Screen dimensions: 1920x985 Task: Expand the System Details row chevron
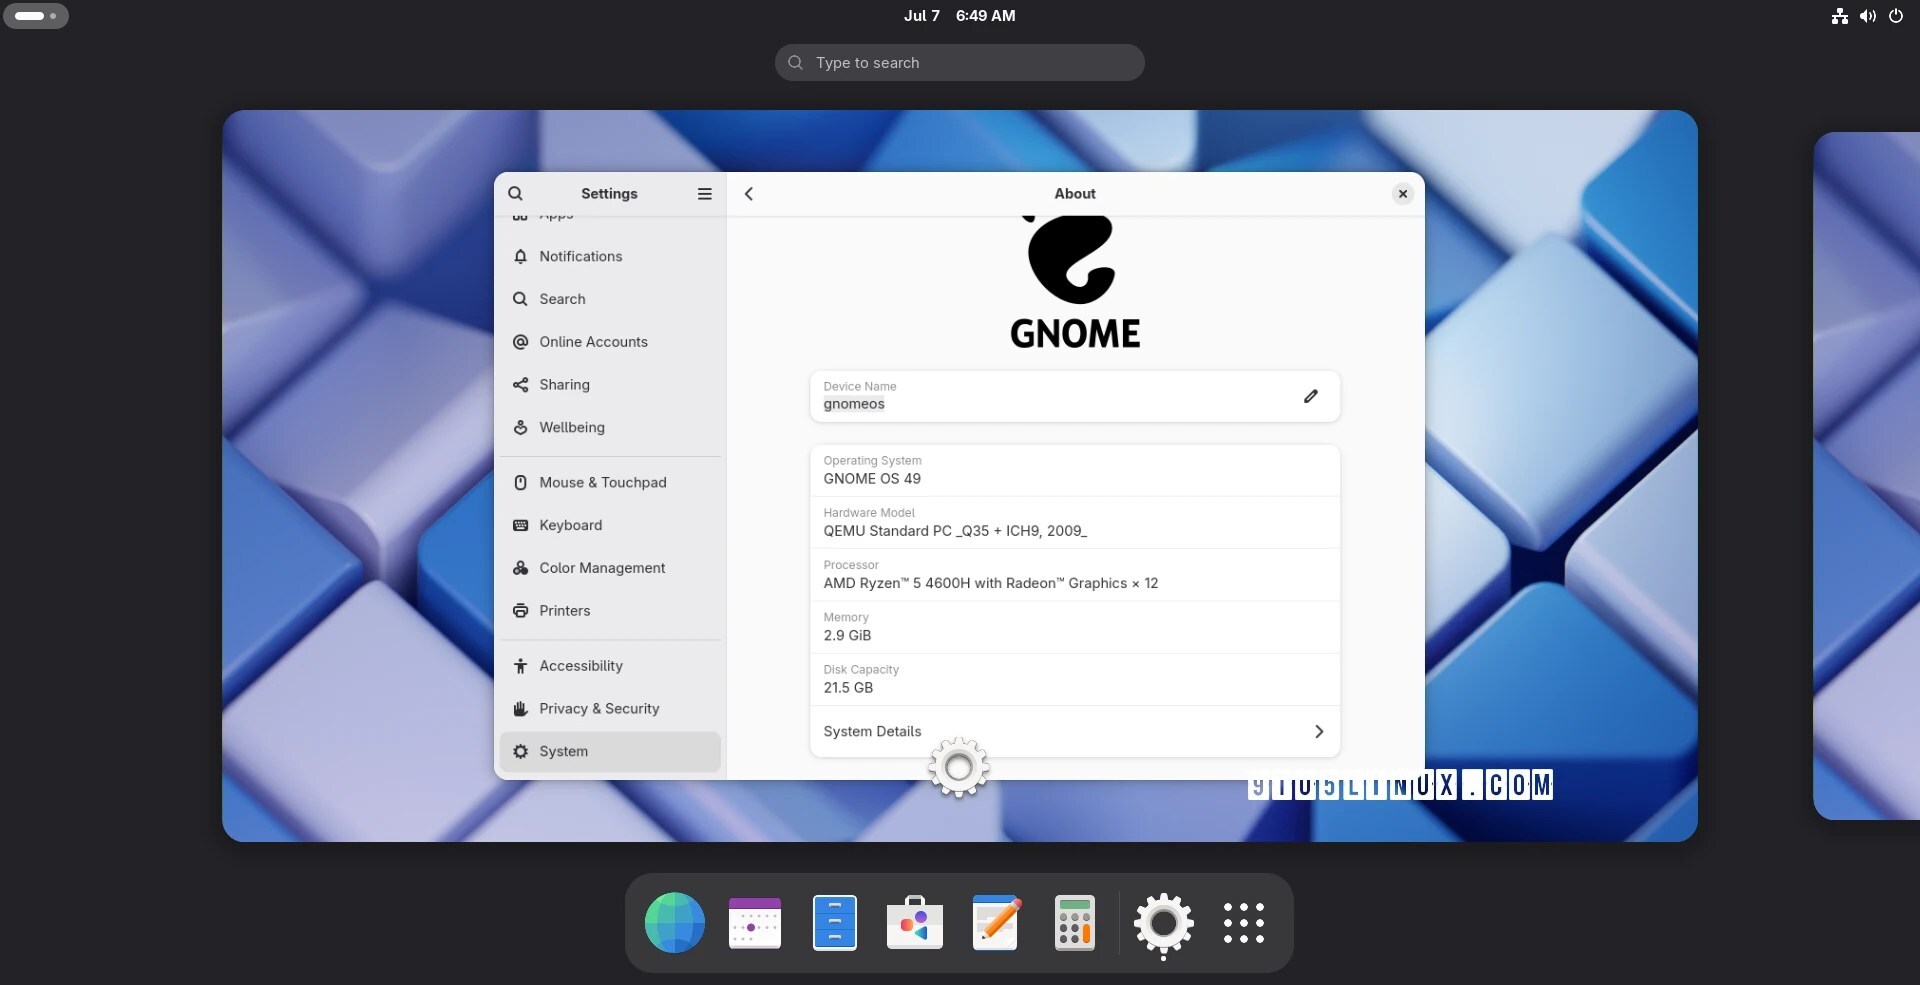[x=1319, y=732]
